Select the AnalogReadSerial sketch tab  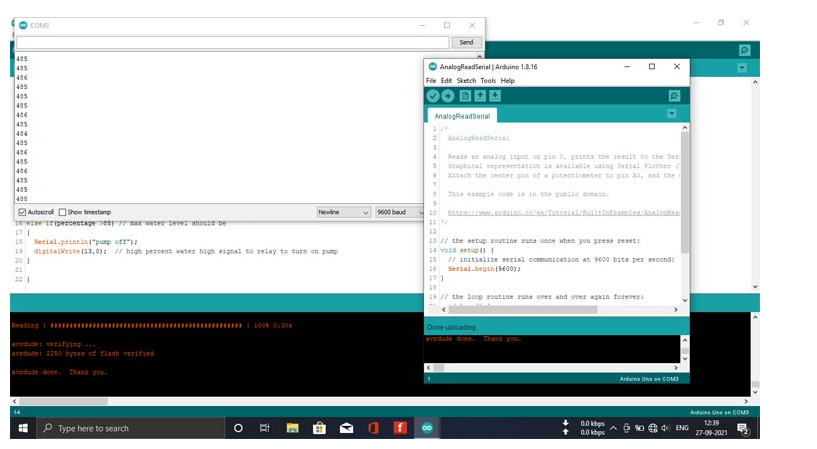pyautogui.click(x=462, y=116)
